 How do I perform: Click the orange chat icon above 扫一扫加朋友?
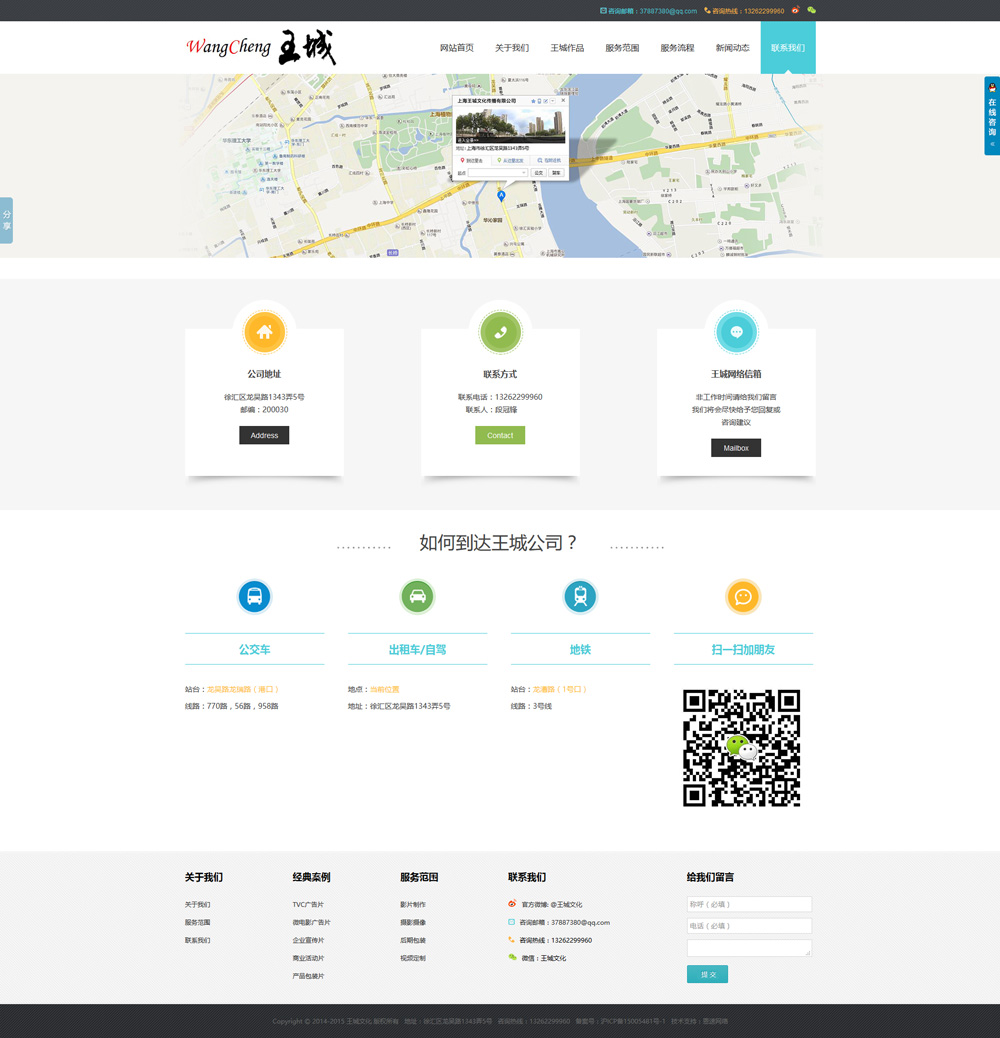click(743, 596)
